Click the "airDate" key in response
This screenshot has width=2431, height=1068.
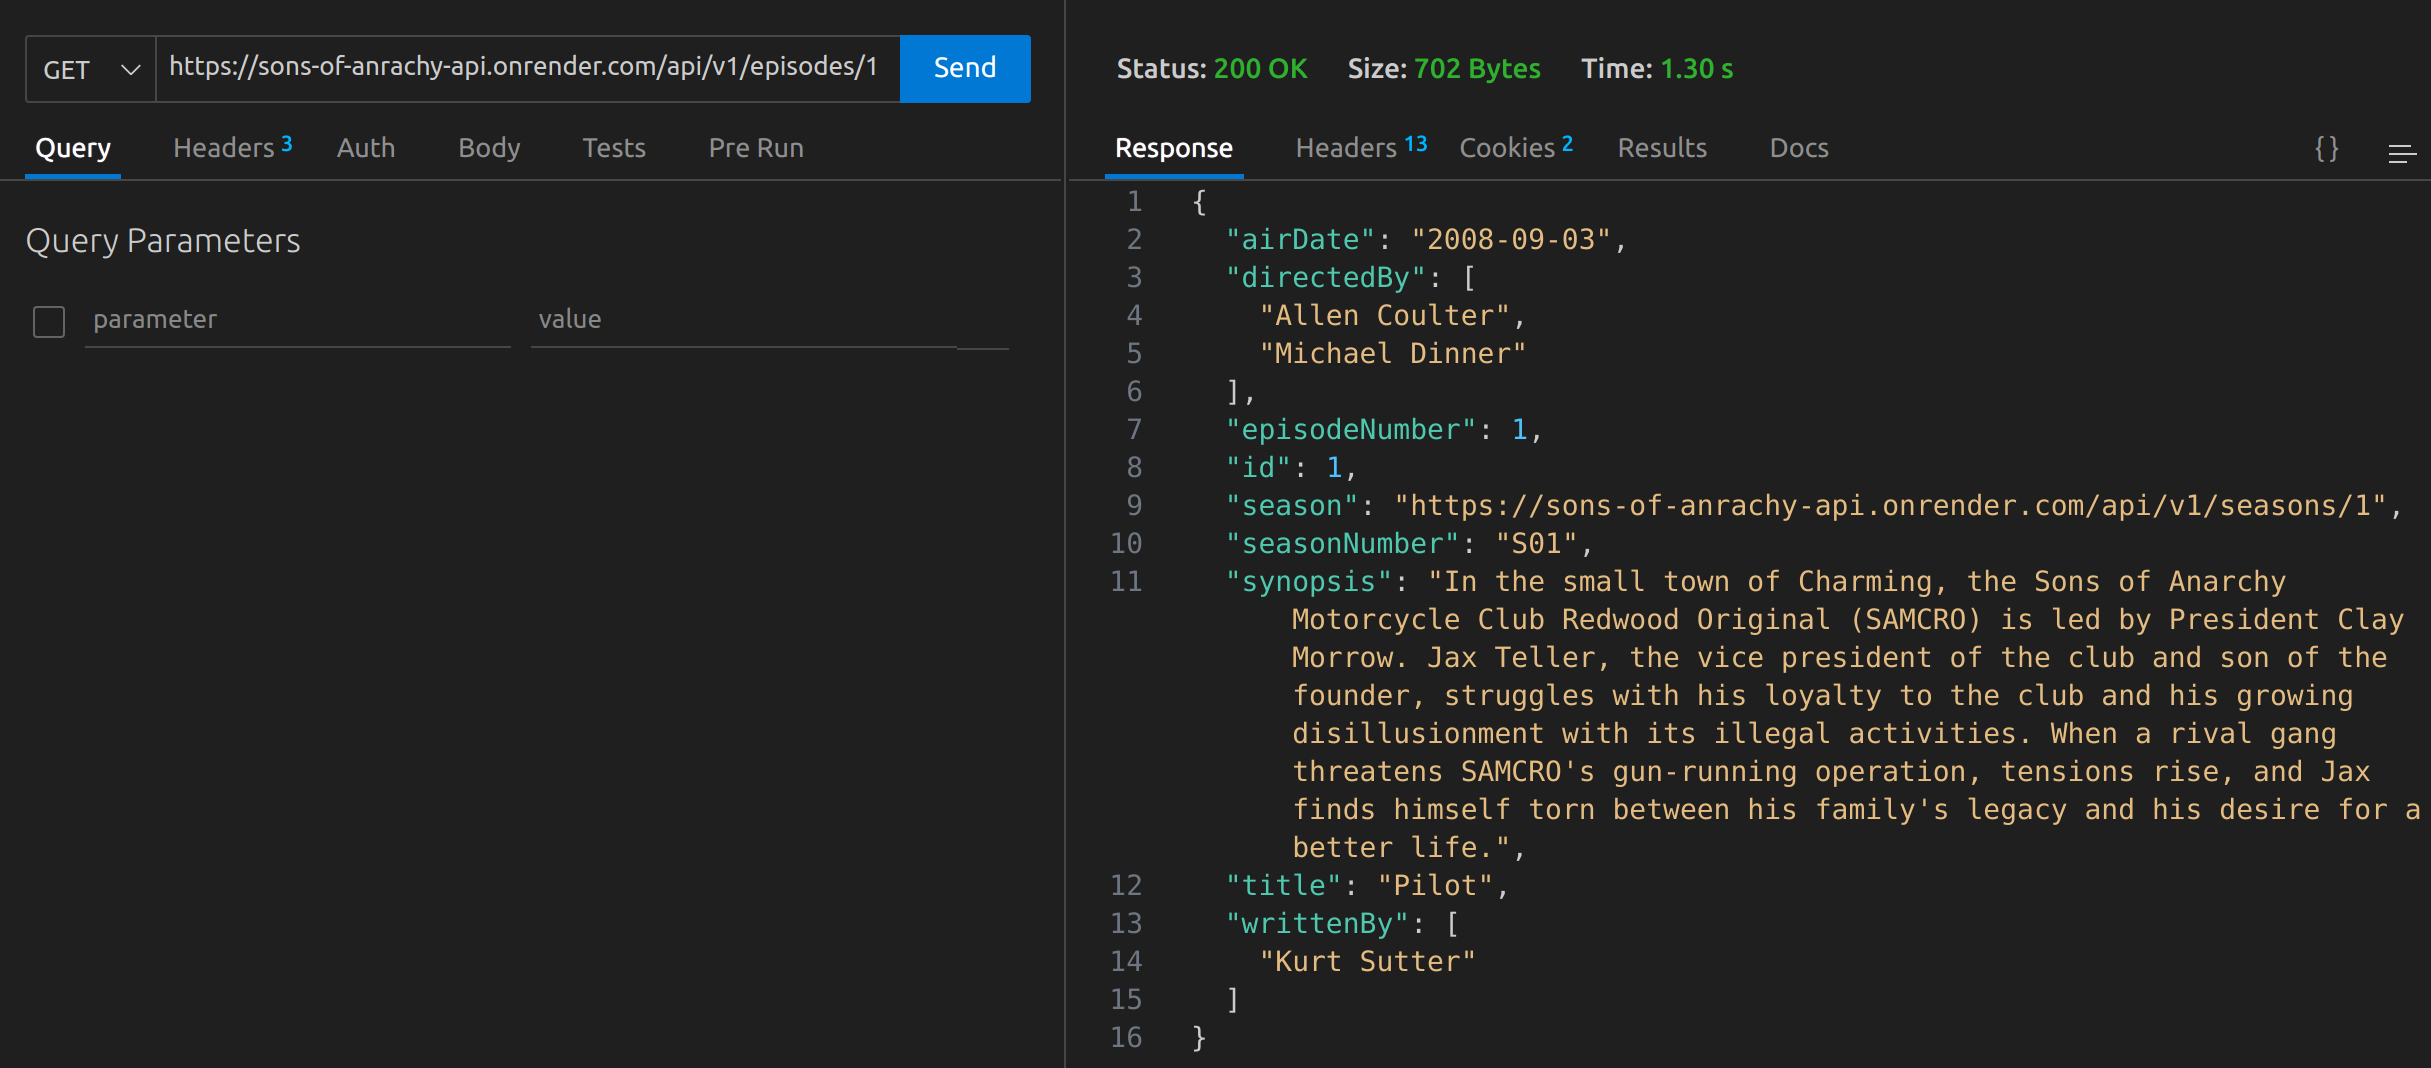[1301, 240]
